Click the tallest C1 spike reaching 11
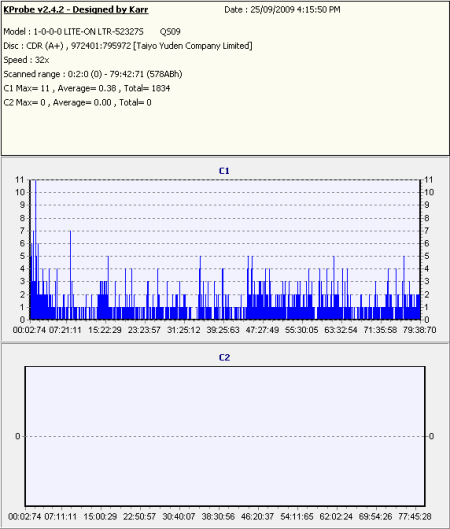The width and height of the screenshot is (450, 529). [x=36, y=250]
